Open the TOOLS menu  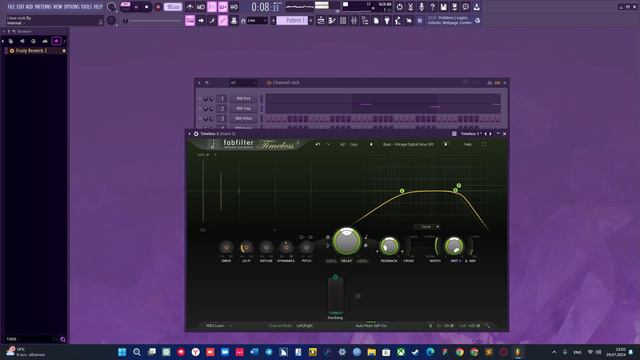tap(86, 7)
